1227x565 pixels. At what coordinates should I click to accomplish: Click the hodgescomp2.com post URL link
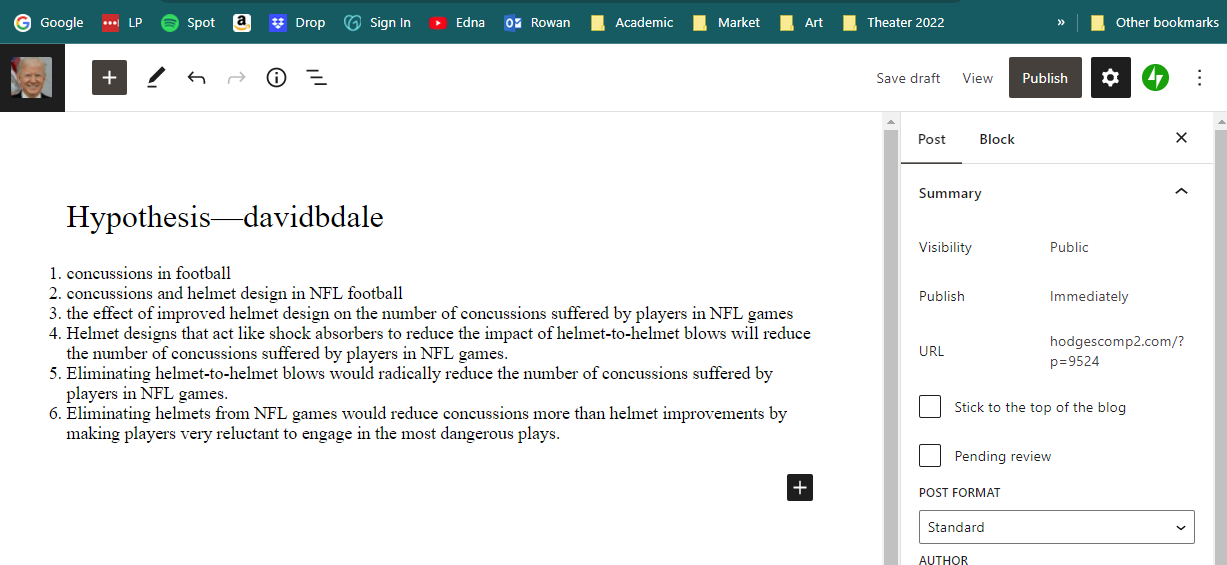tap(1116, 351)
